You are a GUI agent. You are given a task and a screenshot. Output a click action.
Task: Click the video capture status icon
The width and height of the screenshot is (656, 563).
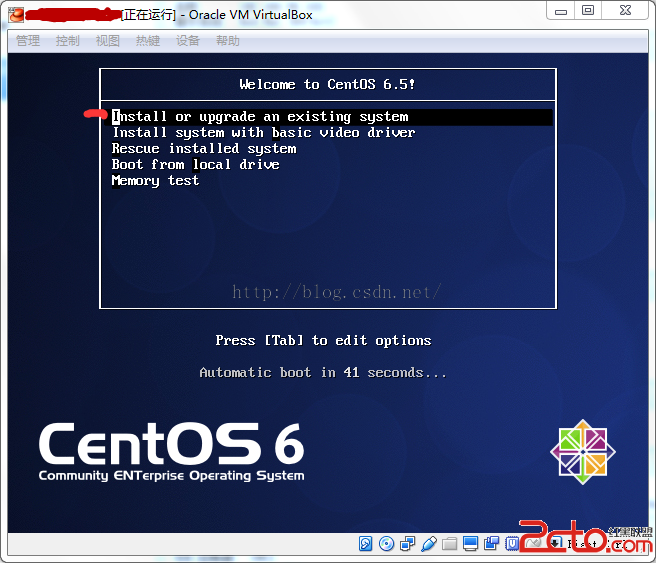click(491, 543)
